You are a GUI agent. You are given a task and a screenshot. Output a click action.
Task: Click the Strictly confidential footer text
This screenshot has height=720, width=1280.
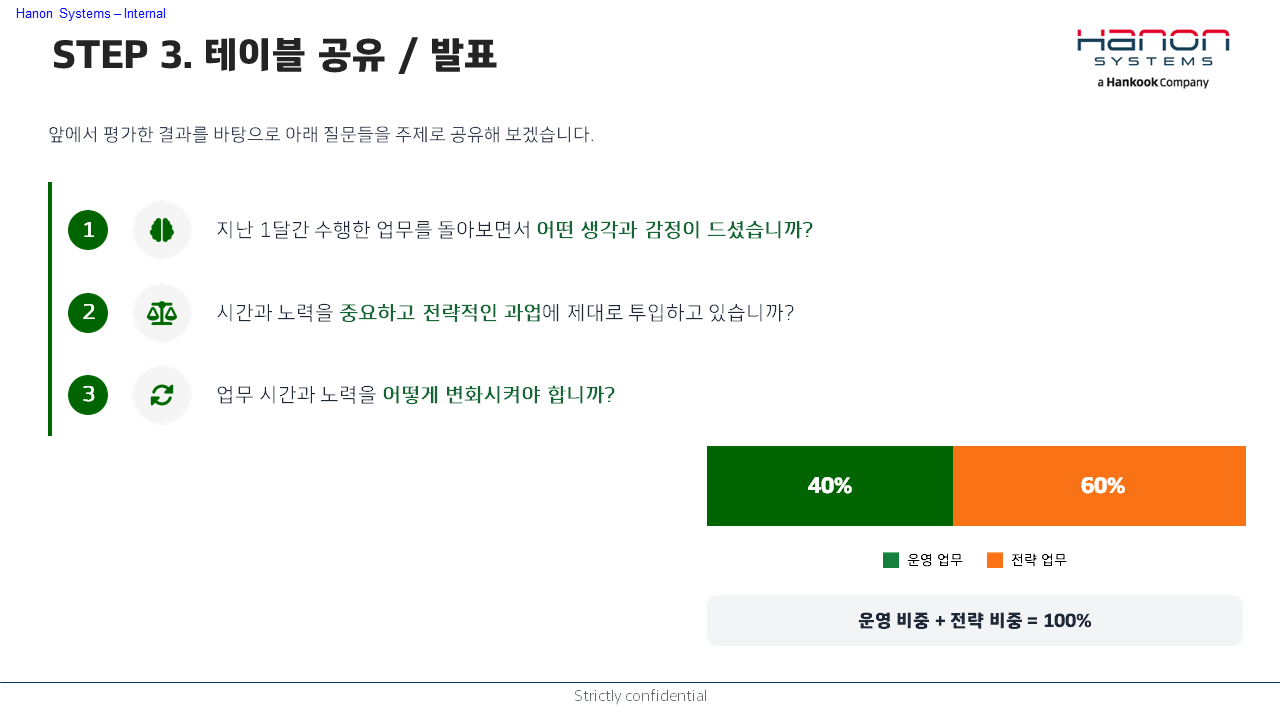(640, 696)
